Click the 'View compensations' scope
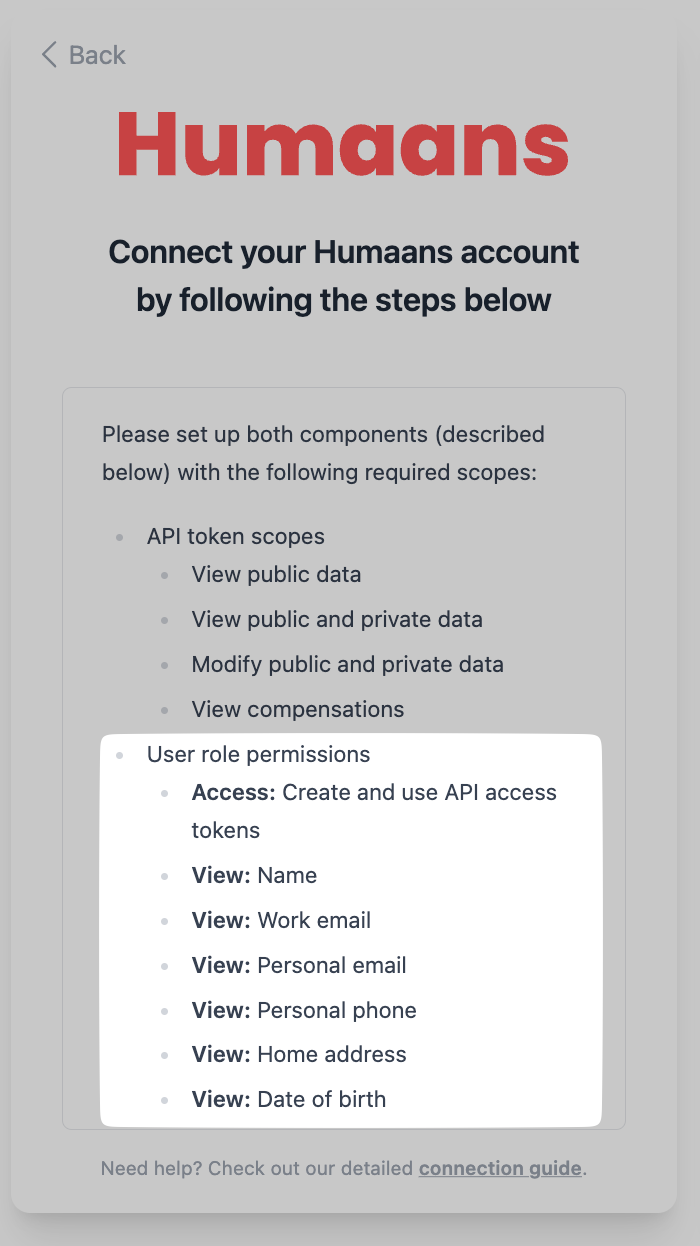This screenshot has height=1246, width=700. (x=298, y=709)
